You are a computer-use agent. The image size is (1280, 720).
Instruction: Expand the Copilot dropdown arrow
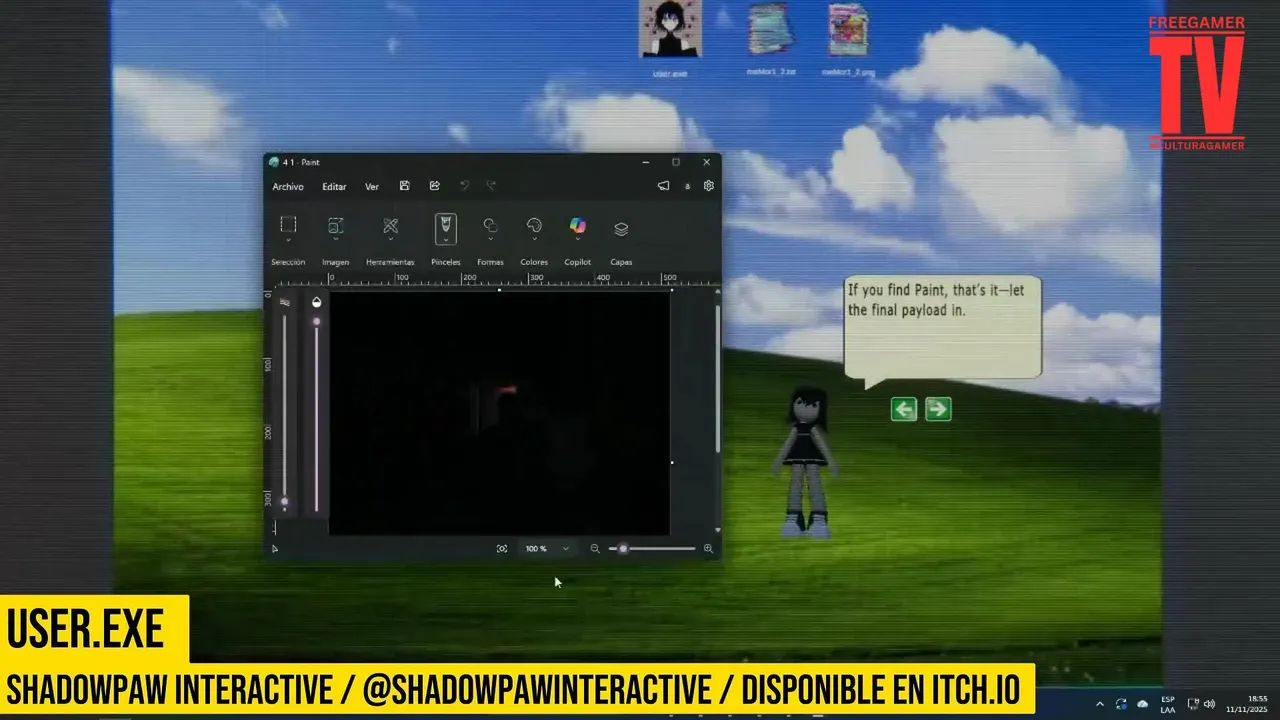[x=578, y=240]
